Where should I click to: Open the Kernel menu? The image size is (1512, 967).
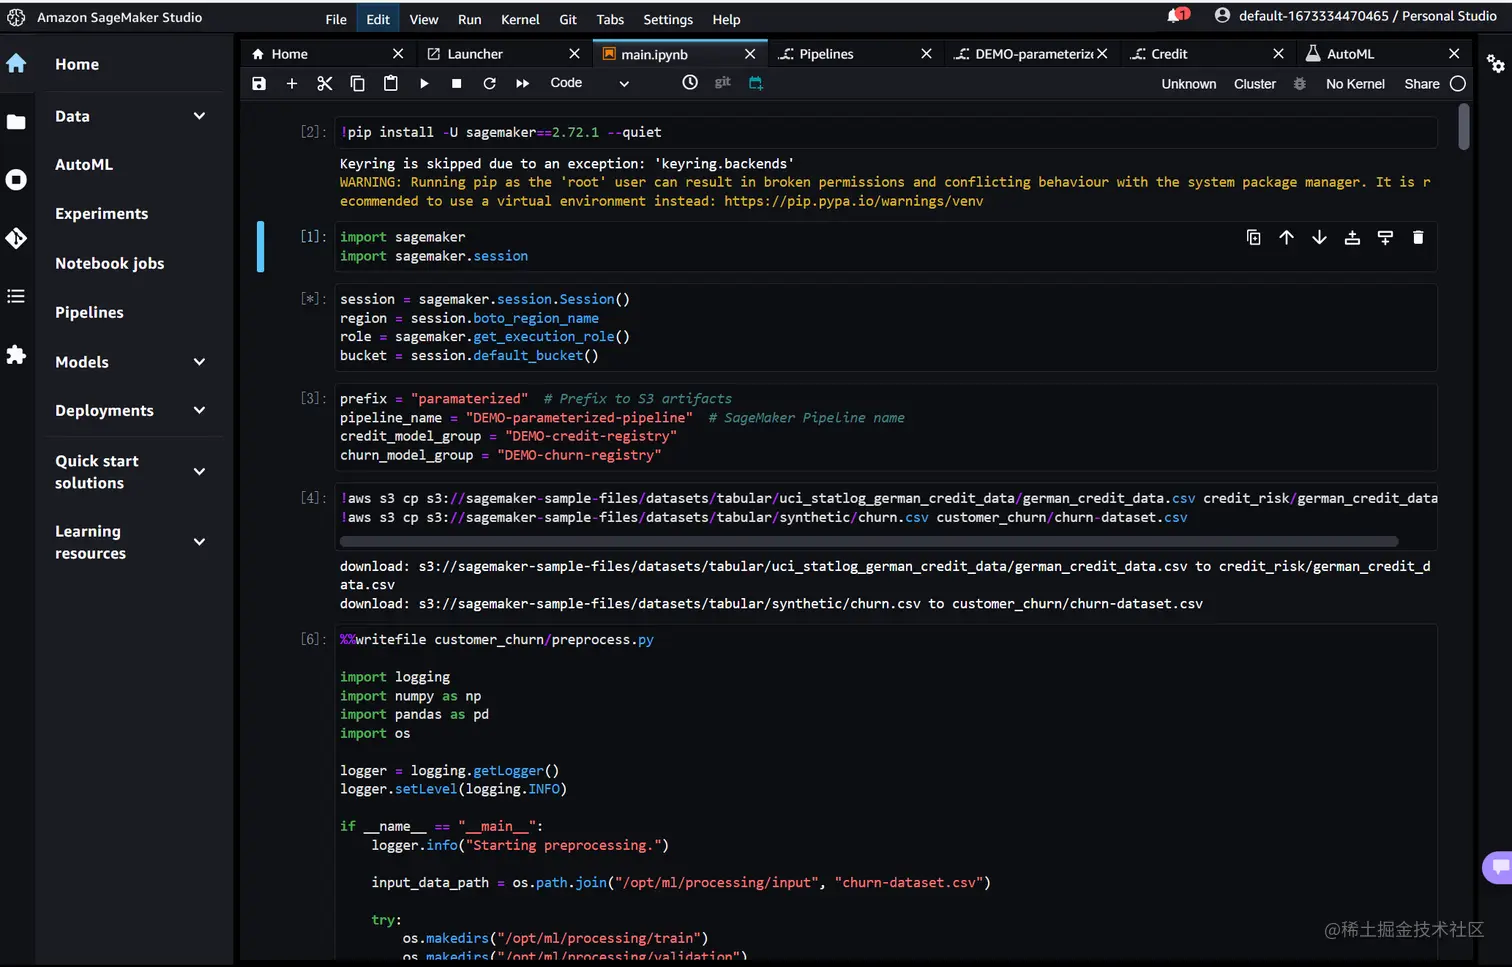[x=519, y=20]
